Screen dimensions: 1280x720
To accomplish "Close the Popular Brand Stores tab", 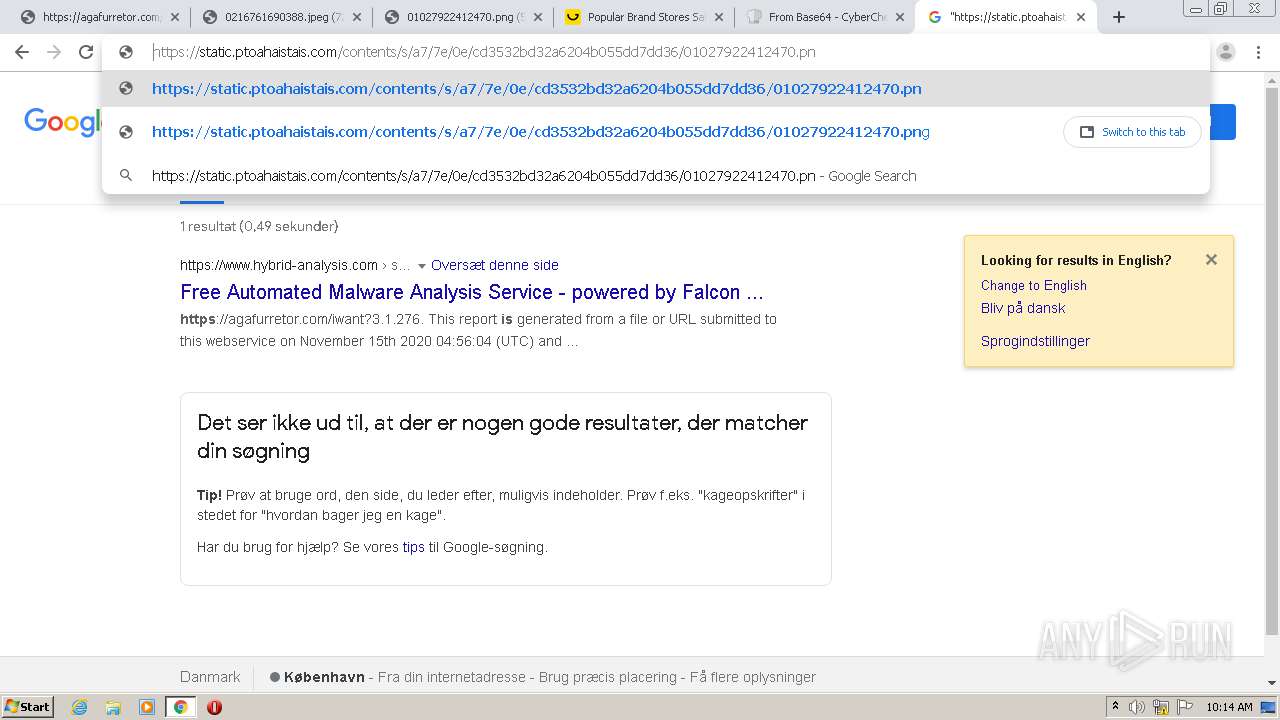I will pyautogui.click(x=719, y=17).
